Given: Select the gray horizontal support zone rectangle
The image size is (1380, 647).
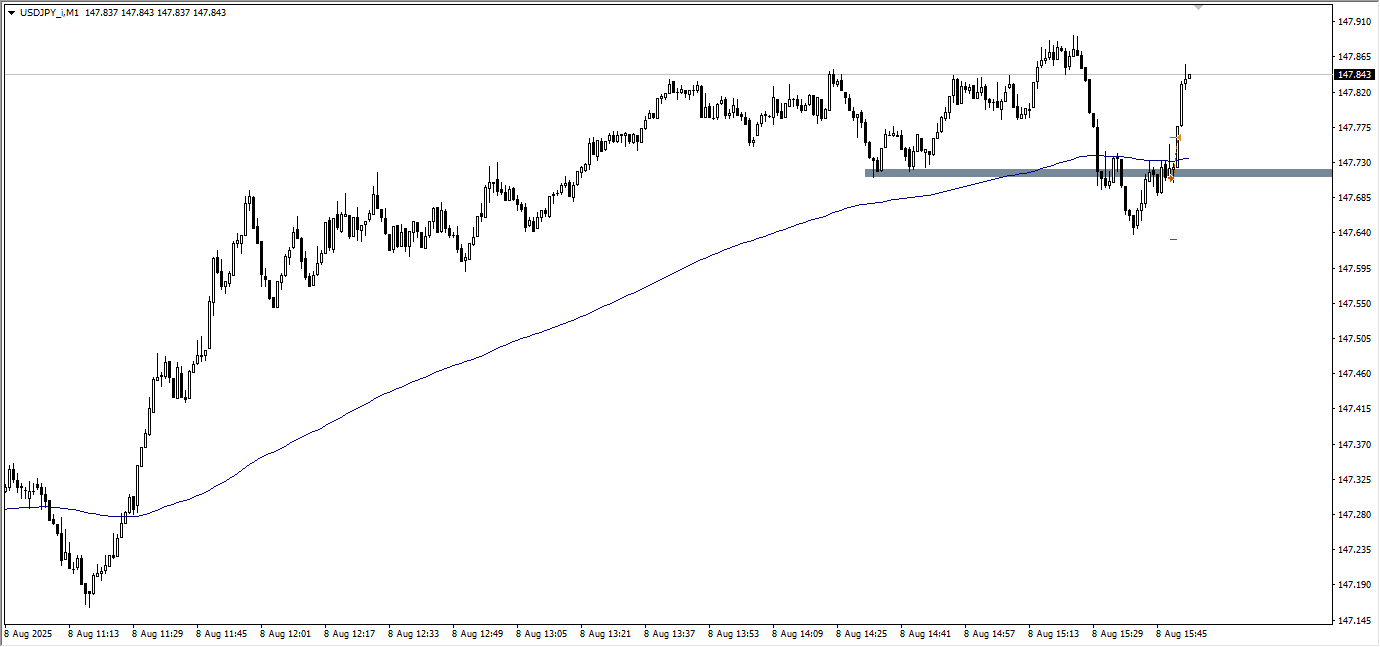Looking at the screenshot, I should coord(1000,173).
